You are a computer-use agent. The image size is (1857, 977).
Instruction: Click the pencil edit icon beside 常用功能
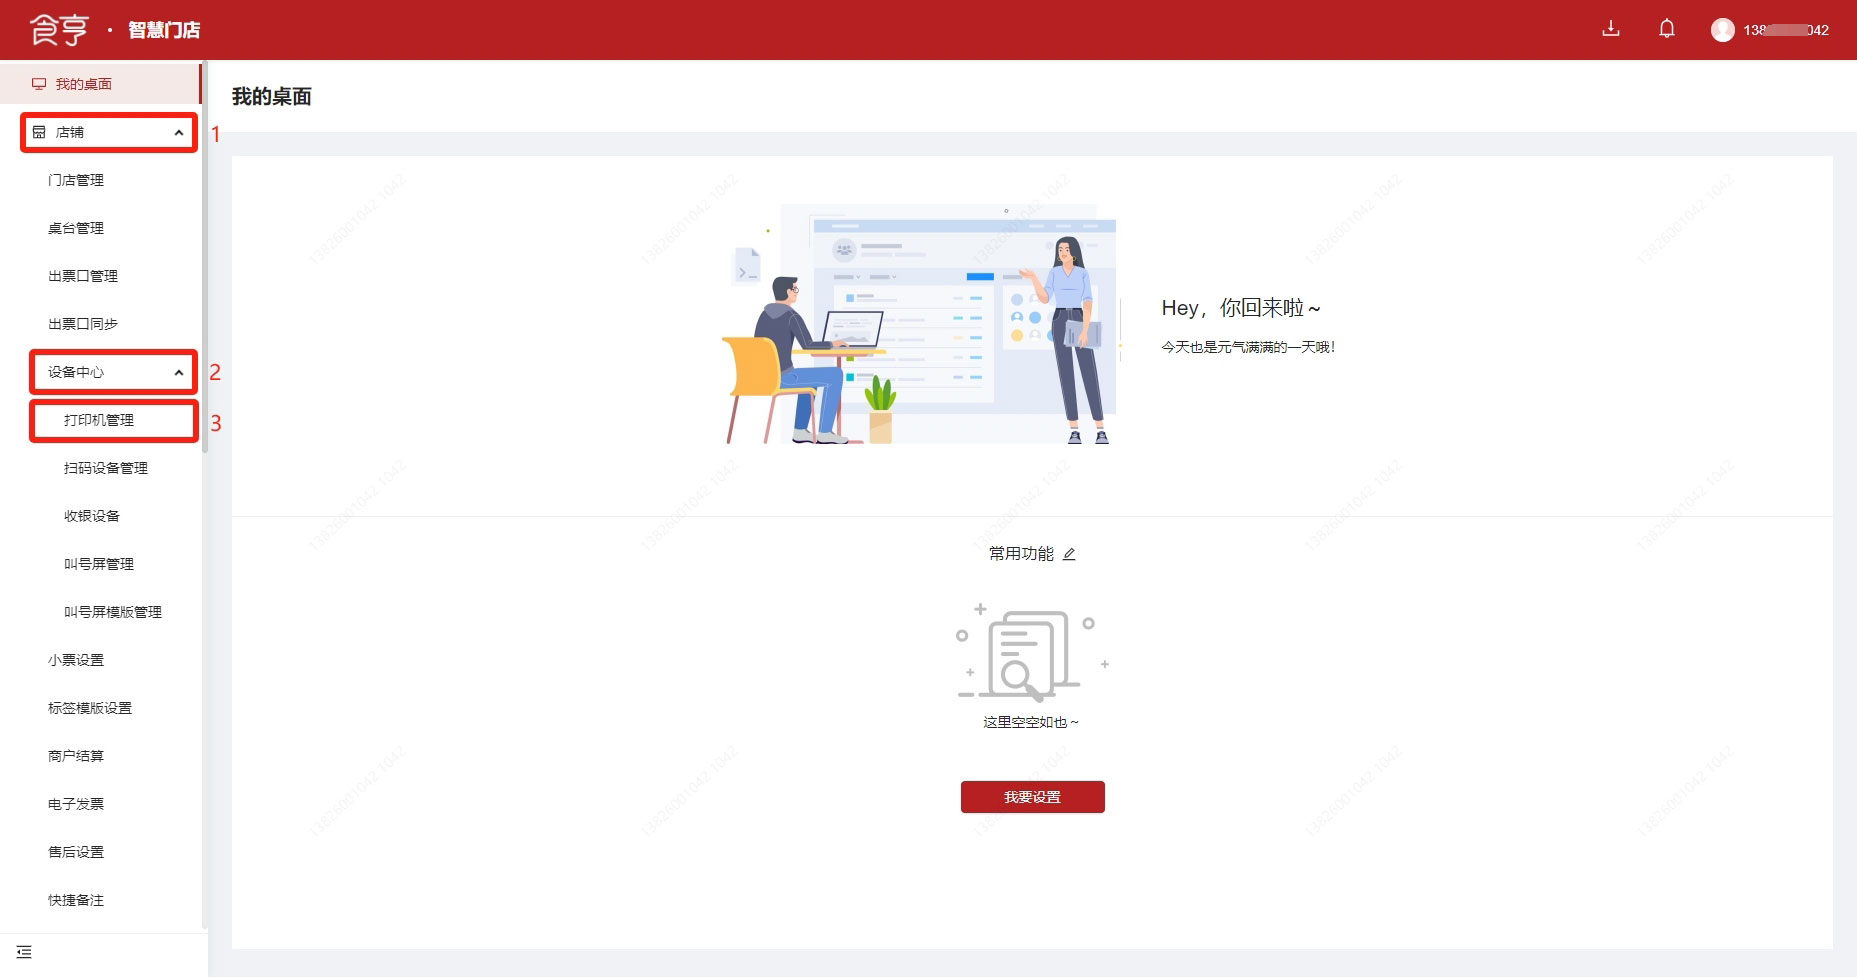(x=1069, y=554)
